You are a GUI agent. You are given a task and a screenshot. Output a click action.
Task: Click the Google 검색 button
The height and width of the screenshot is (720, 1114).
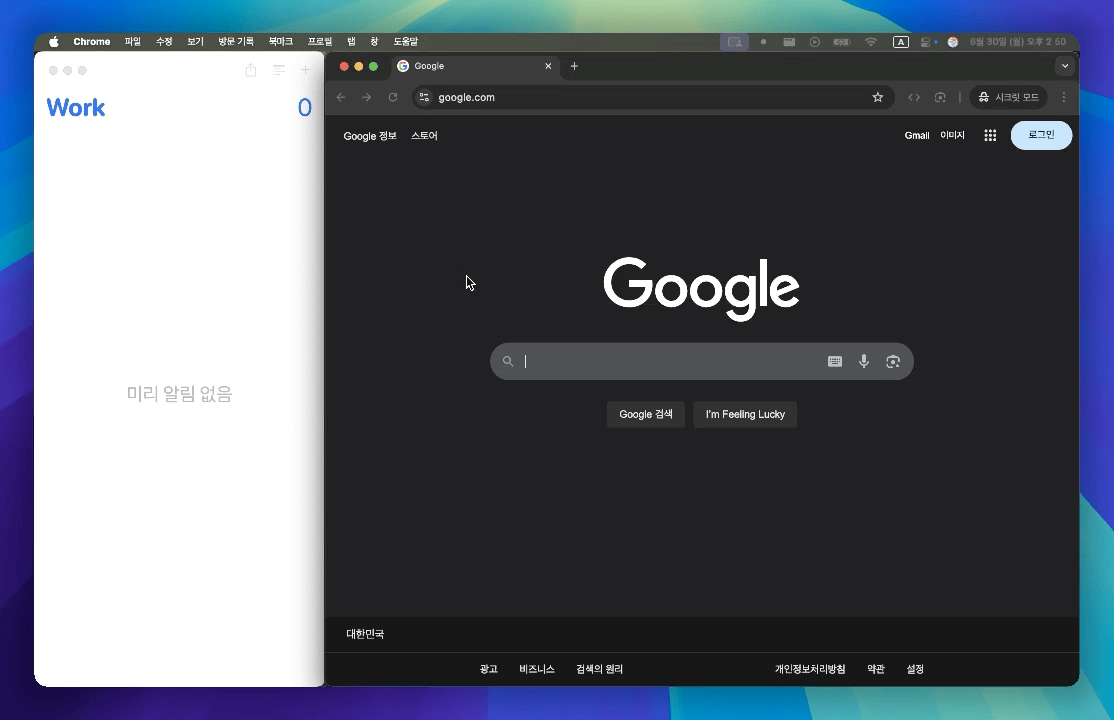tap(646, 414)
